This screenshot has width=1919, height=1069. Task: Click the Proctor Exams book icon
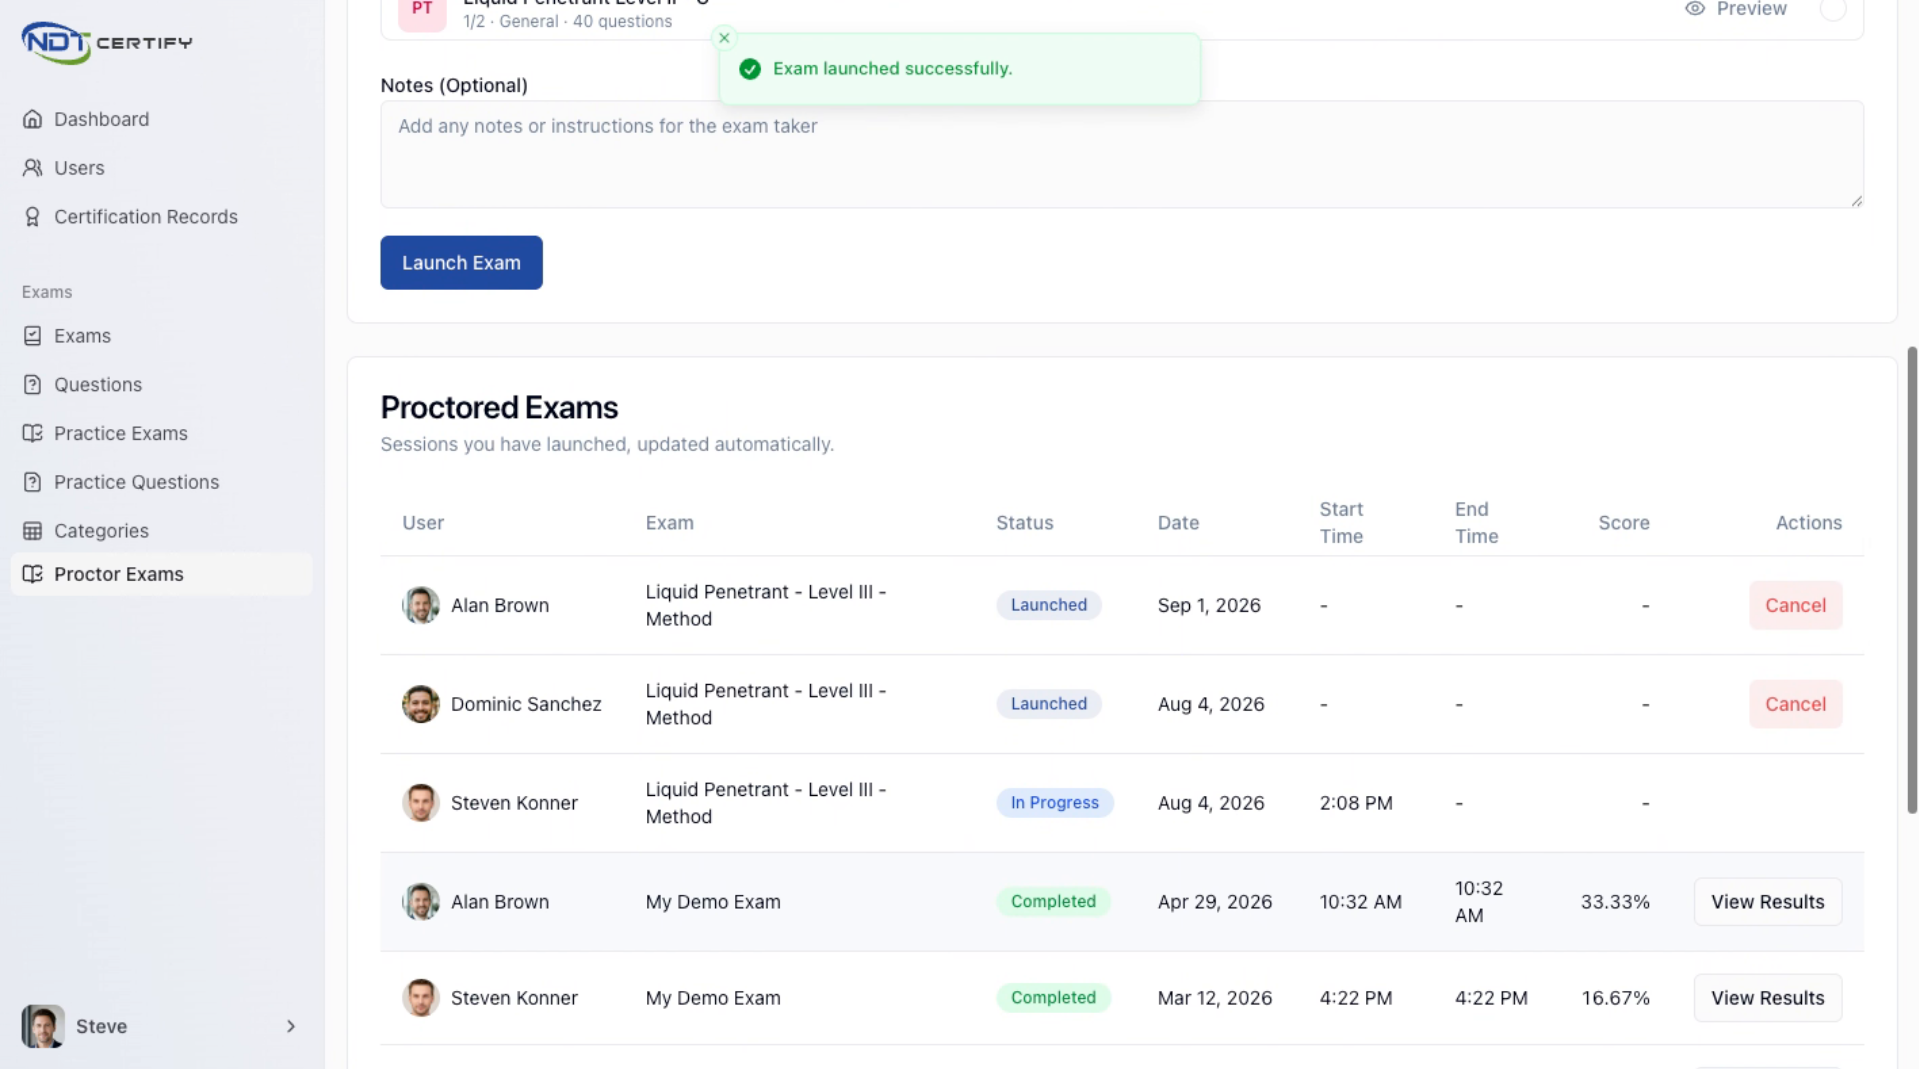33,574
